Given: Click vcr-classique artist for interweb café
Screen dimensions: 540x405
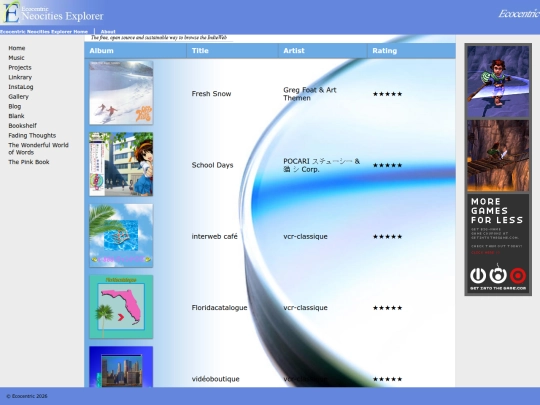Looking at the screenshot, I should pyautogui.click(x=305, y=236).
